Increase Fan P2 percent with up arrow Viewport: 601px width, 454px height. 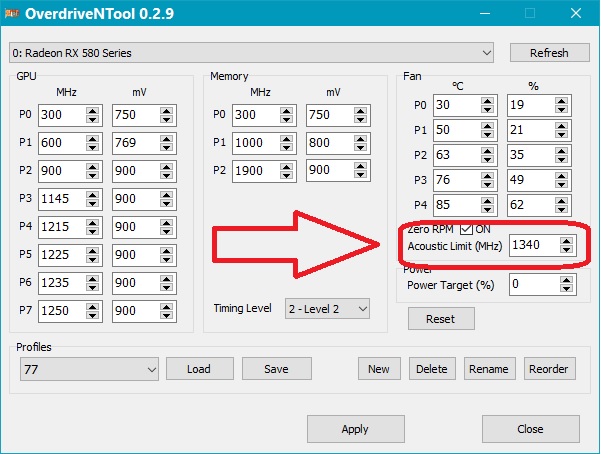click(x=562, y=151)
